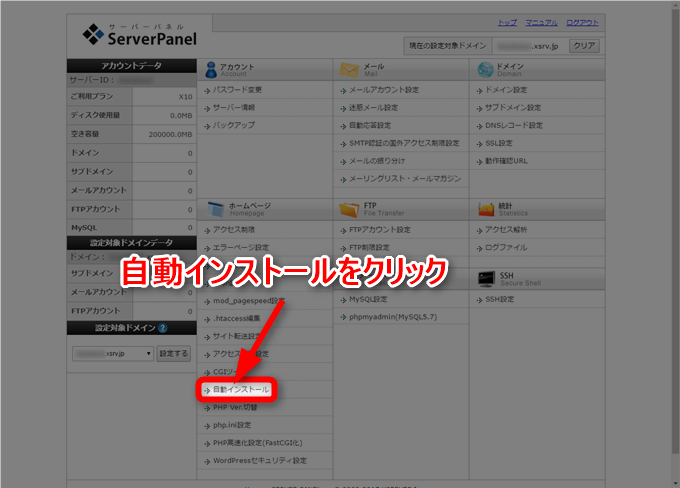Open 自動応答設定
This screenshot has height=488, width=680.
[x=370, y=125]
